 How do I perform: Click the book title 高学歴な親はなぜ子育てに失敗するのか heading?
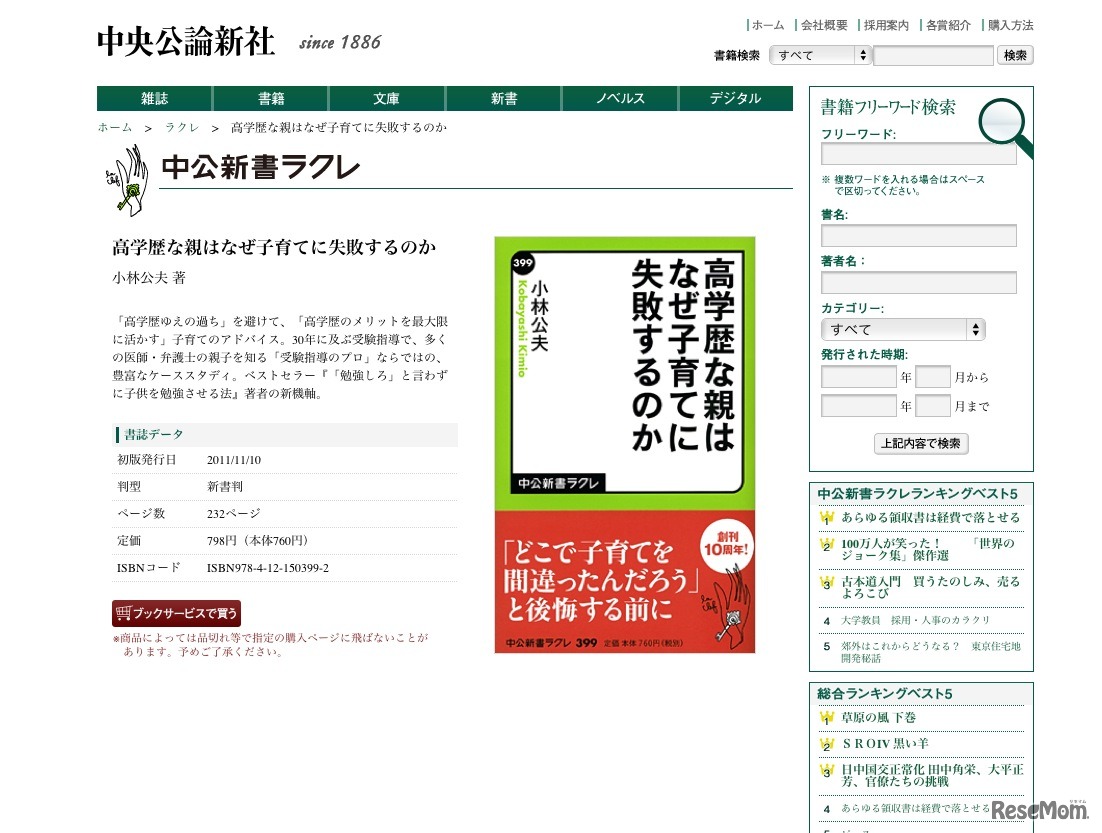[274, 247]
